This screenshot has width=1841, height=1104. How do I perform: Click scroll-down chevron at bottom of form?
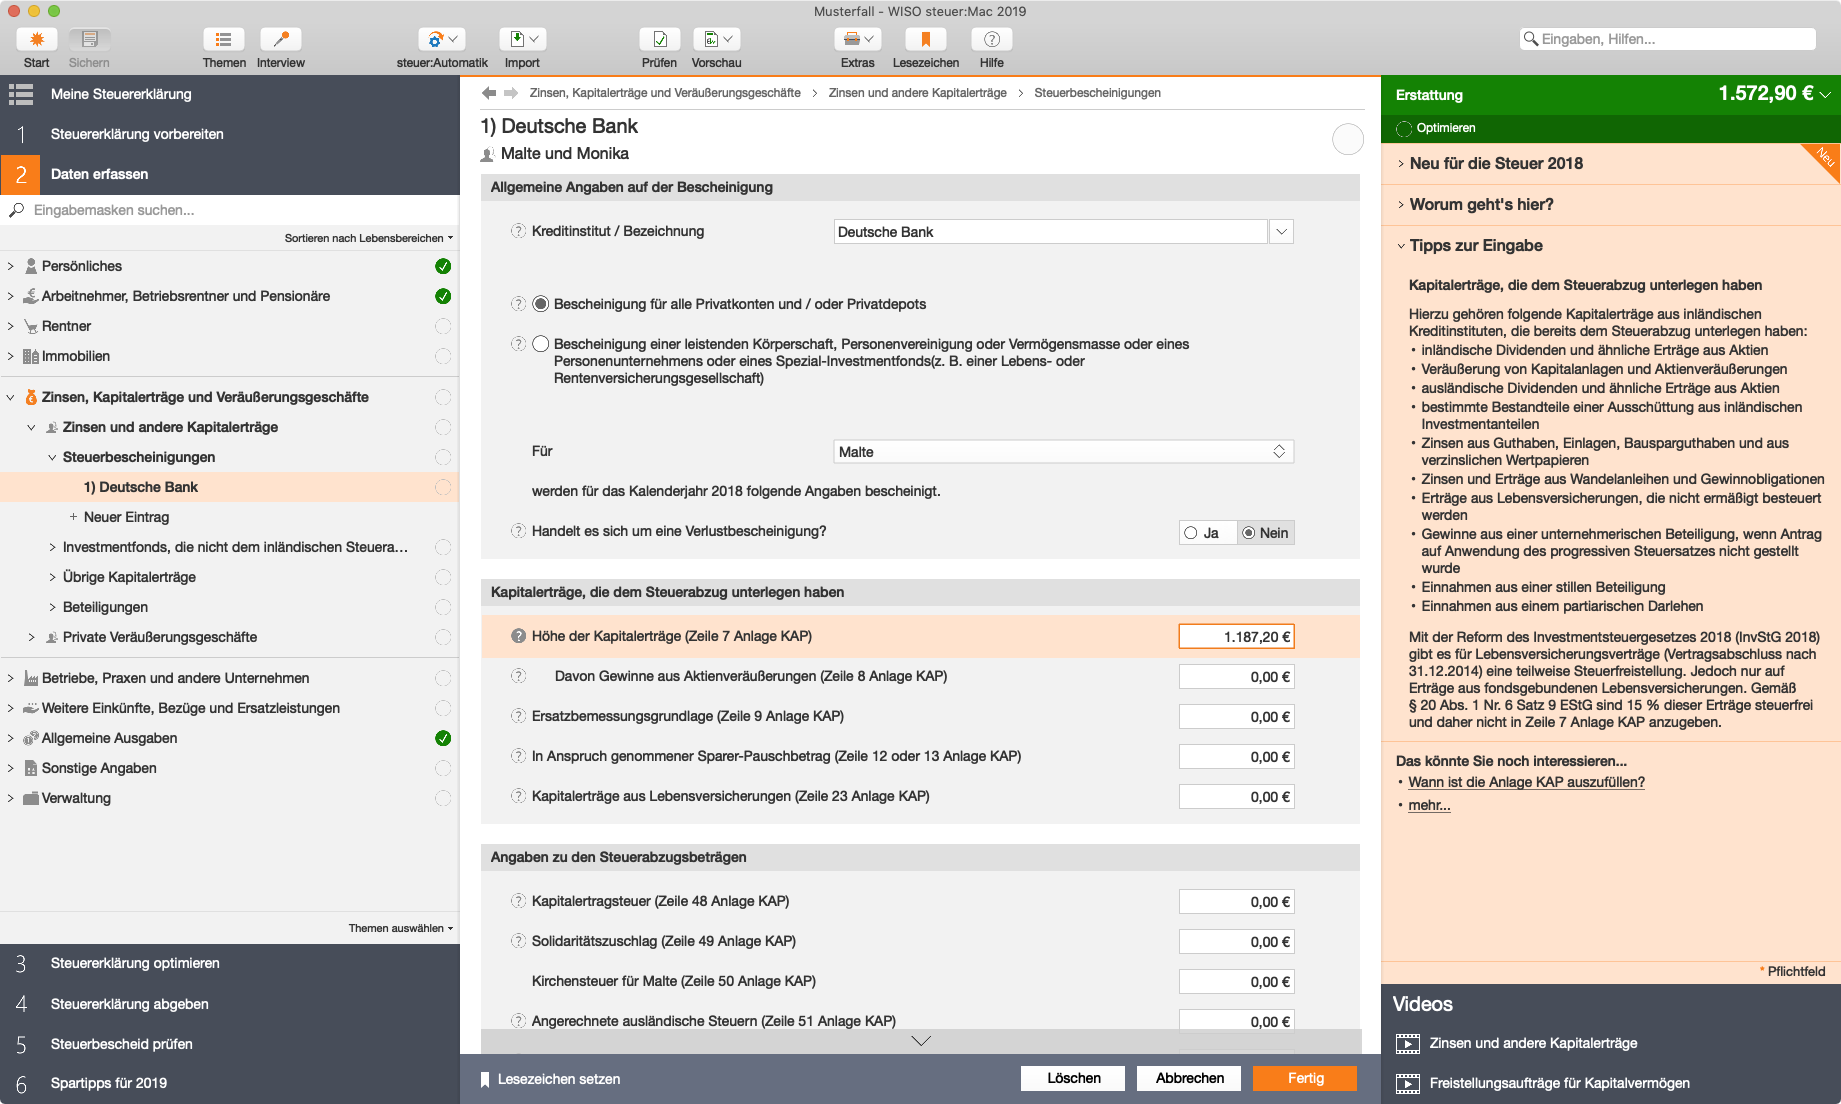[x=921, y=1041]
